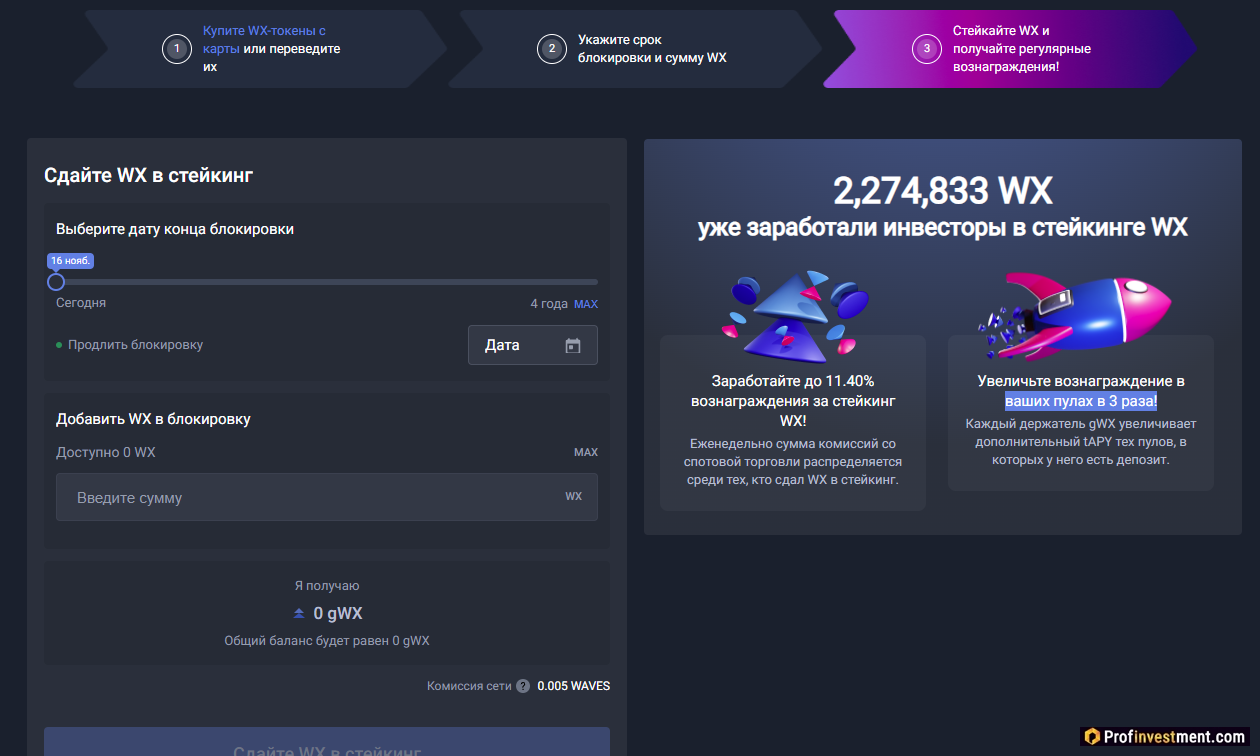Click the lock duration slider track
This screenshot has height=756, width=1260.
[x=327, y=282]
